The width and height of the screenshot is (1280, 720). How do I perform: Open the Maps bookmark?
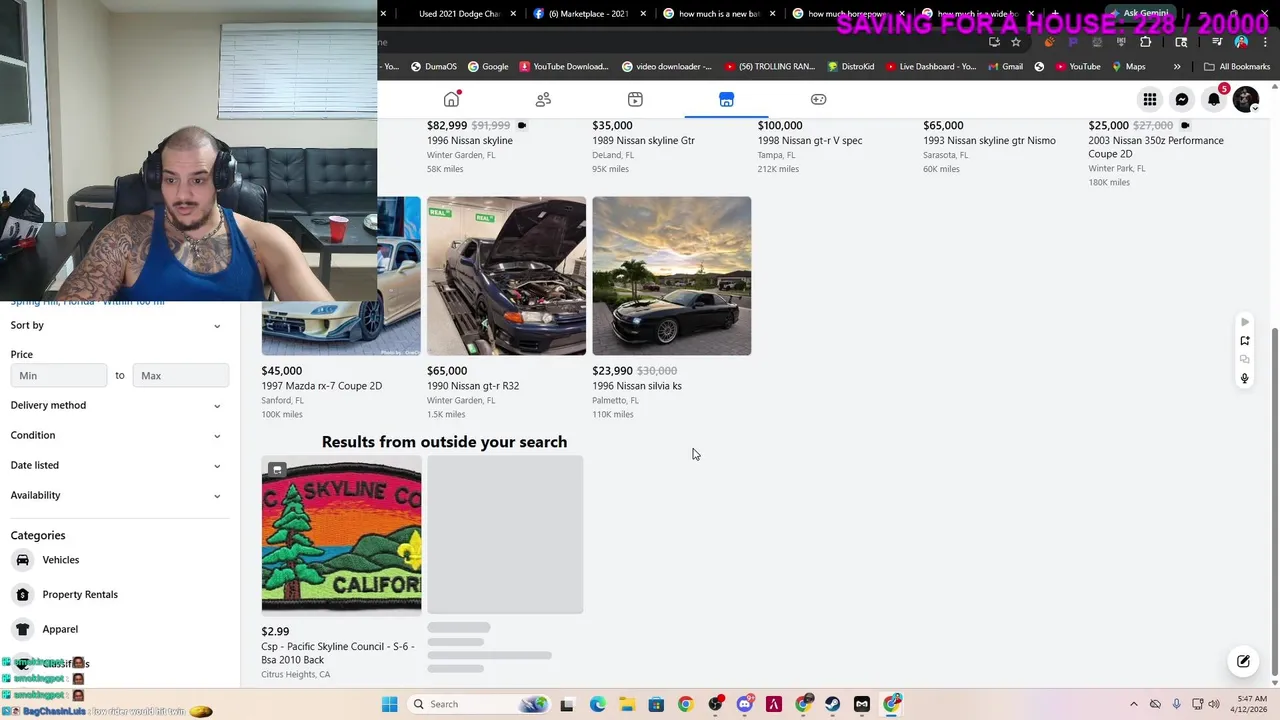(1128, 67)
